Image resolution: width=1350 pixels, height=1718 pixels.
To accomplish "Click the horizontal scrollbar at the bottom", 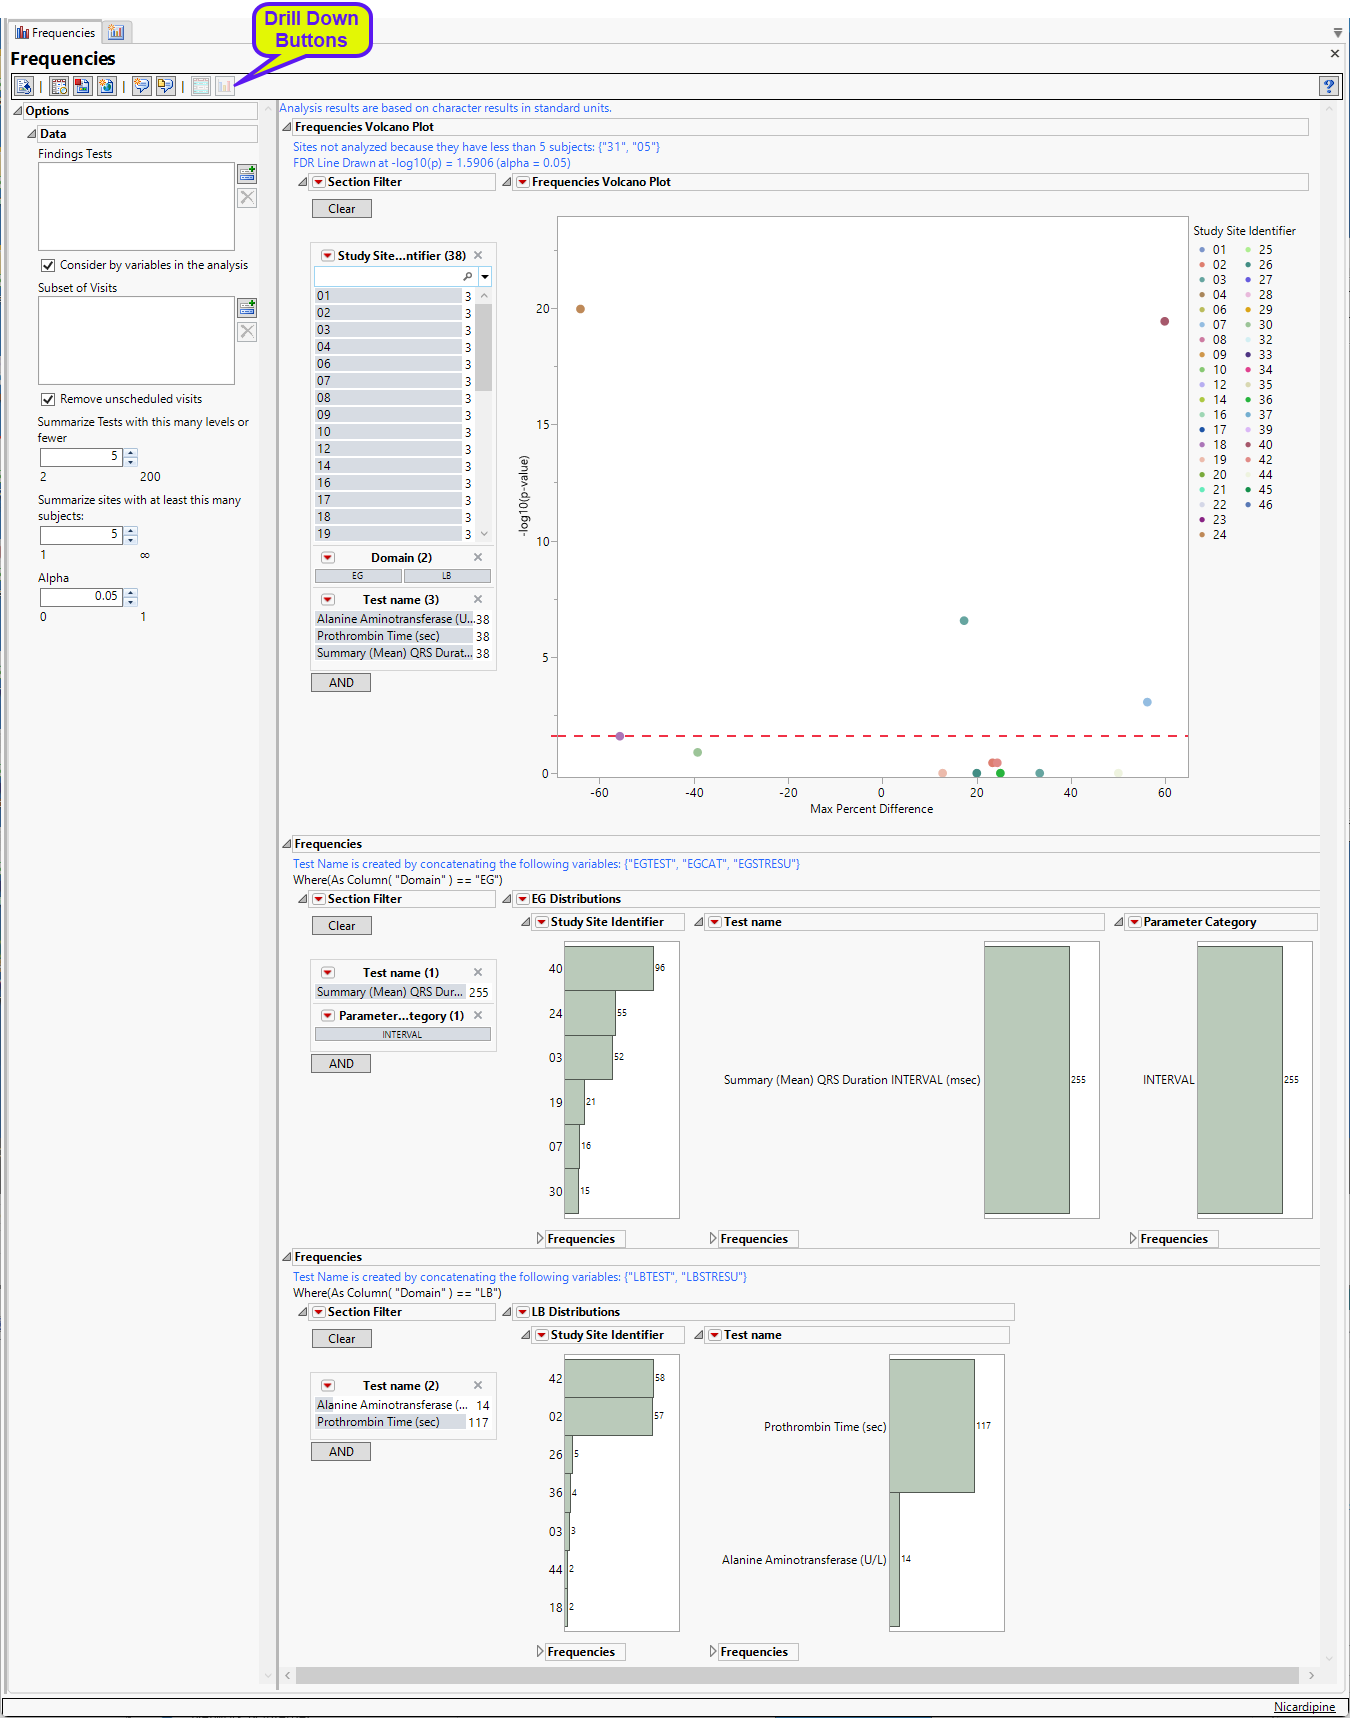I will click(x=796, y=1675).
